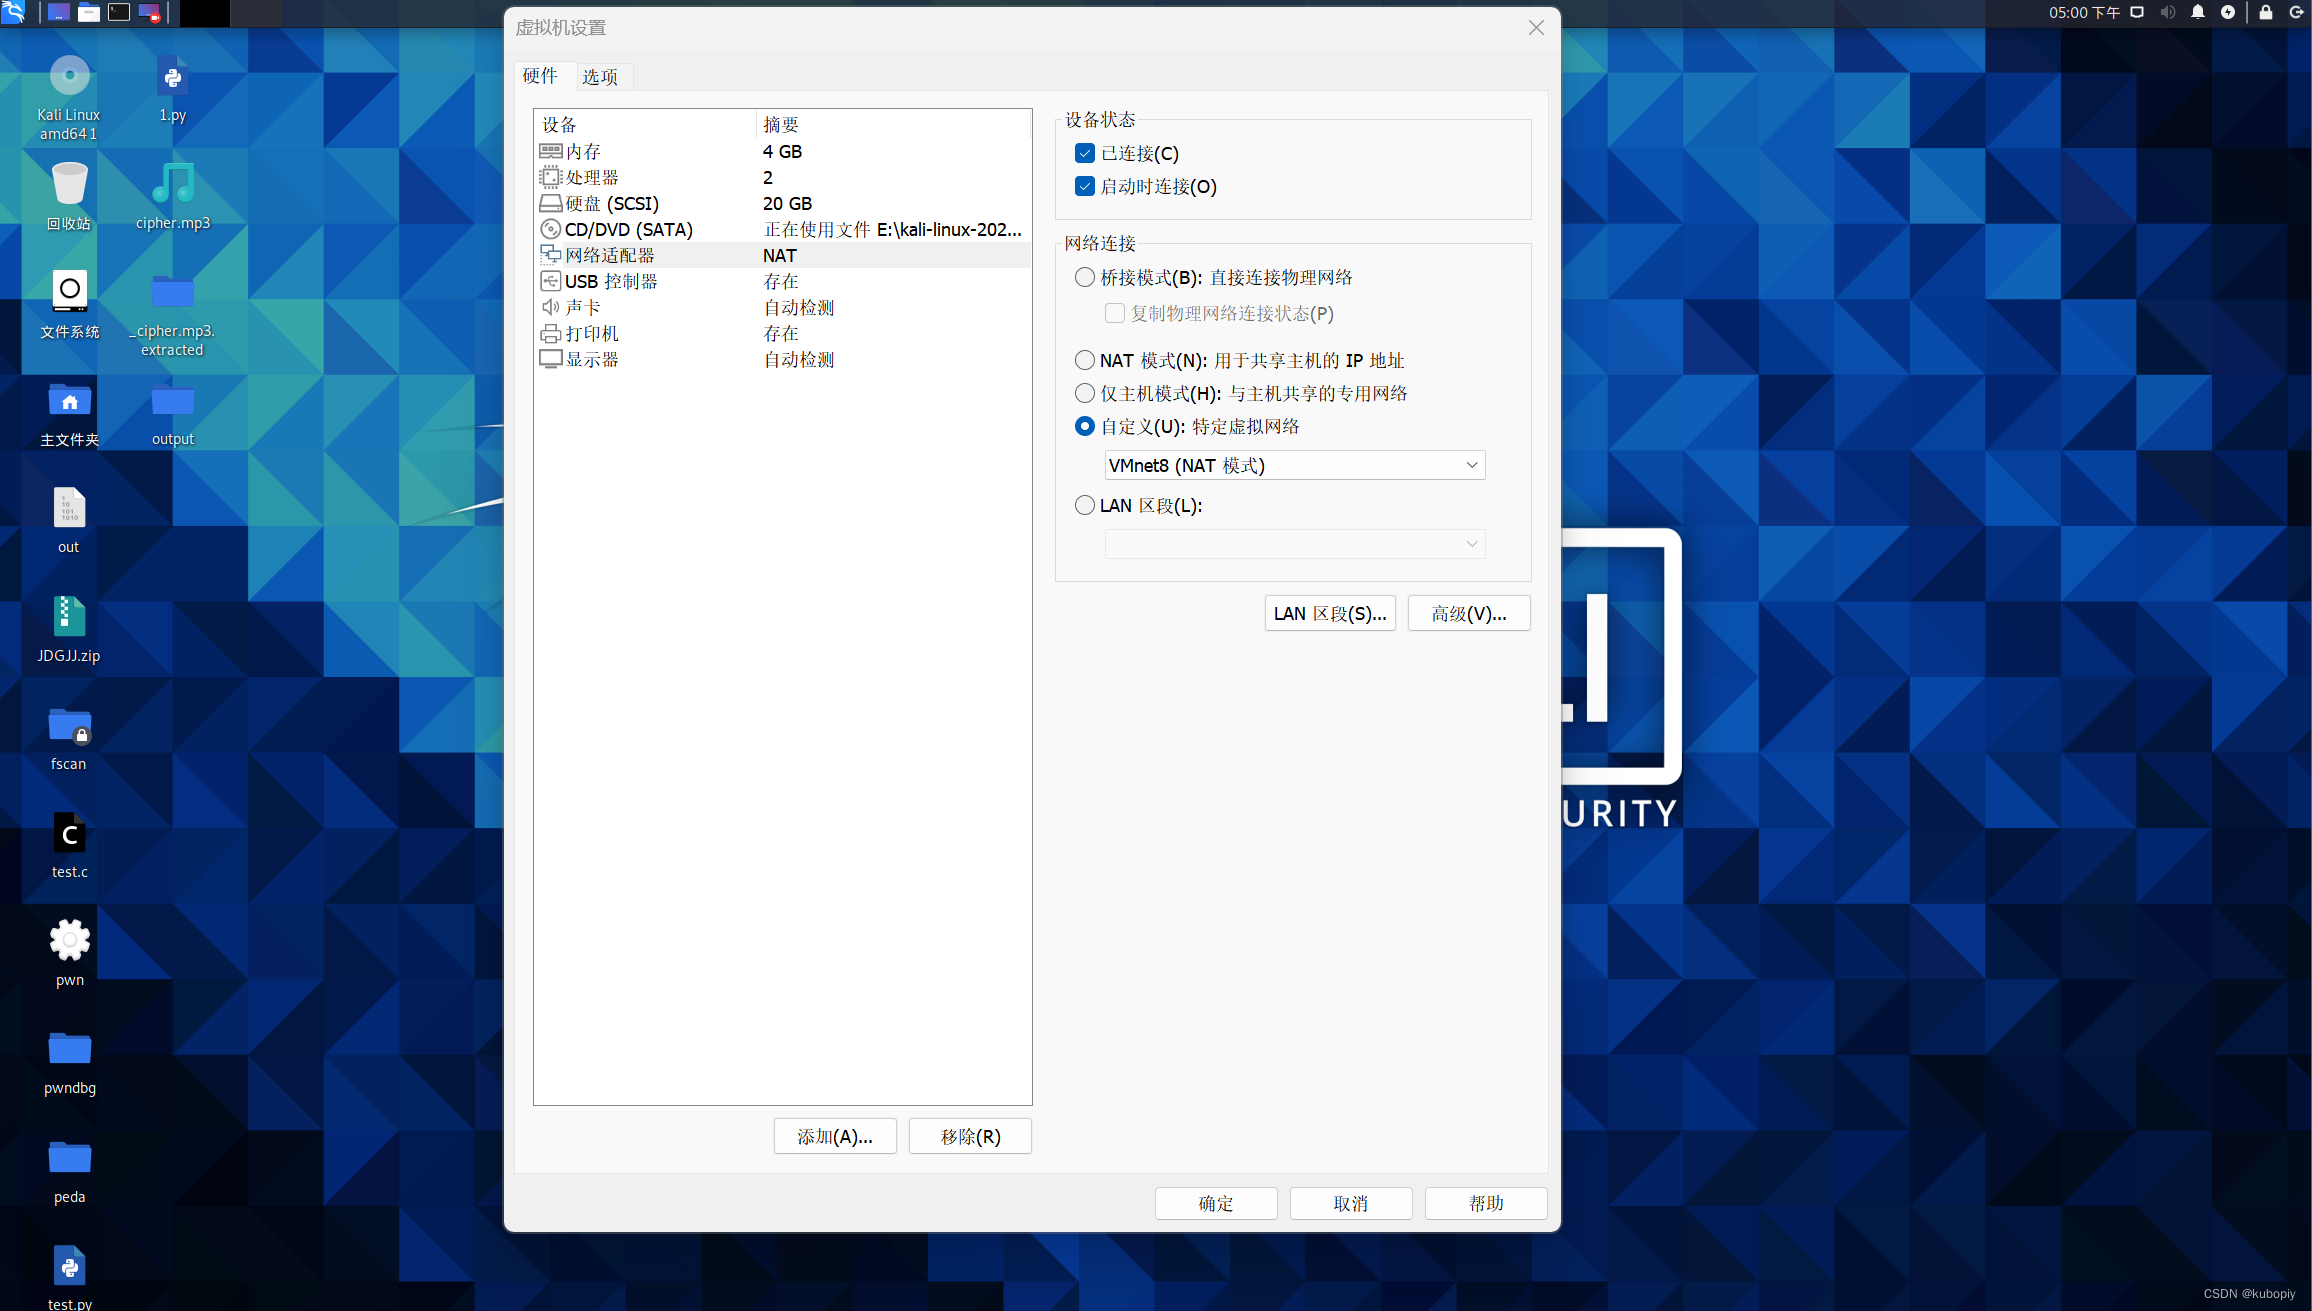Select the 显示器 display device icon
This screenshot has height=1311, width=2312.
pyautogui.click(x=550, y=359)
